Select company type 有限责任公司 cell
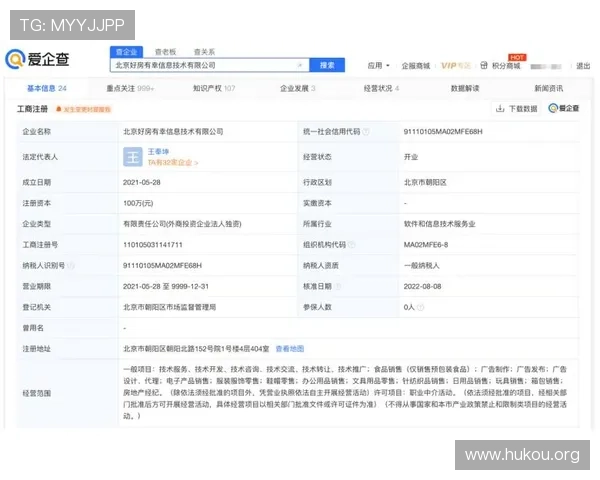Image resolution: width=600 pixels, height=480 pixels. [182, 224]
